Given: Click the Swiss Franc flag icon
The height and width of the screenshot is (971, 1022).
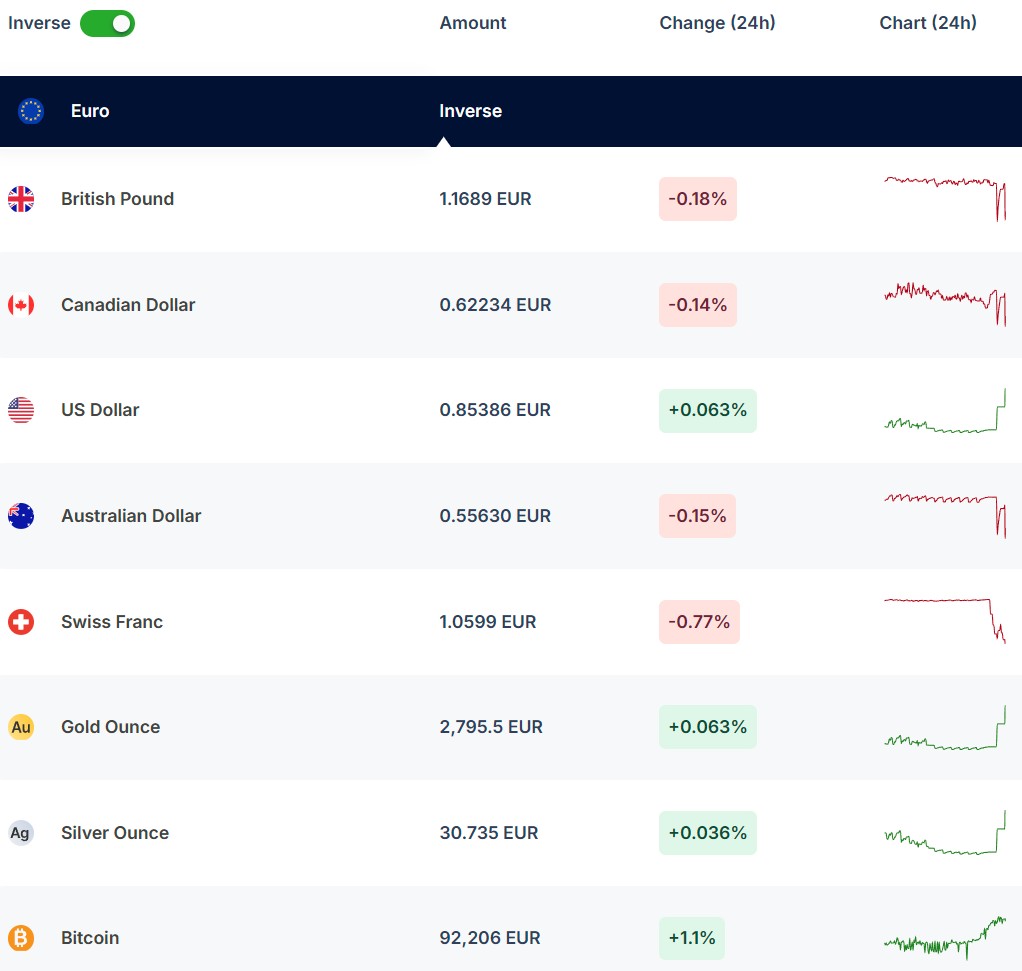Looking at the screenshot, I should click(21, 622).
